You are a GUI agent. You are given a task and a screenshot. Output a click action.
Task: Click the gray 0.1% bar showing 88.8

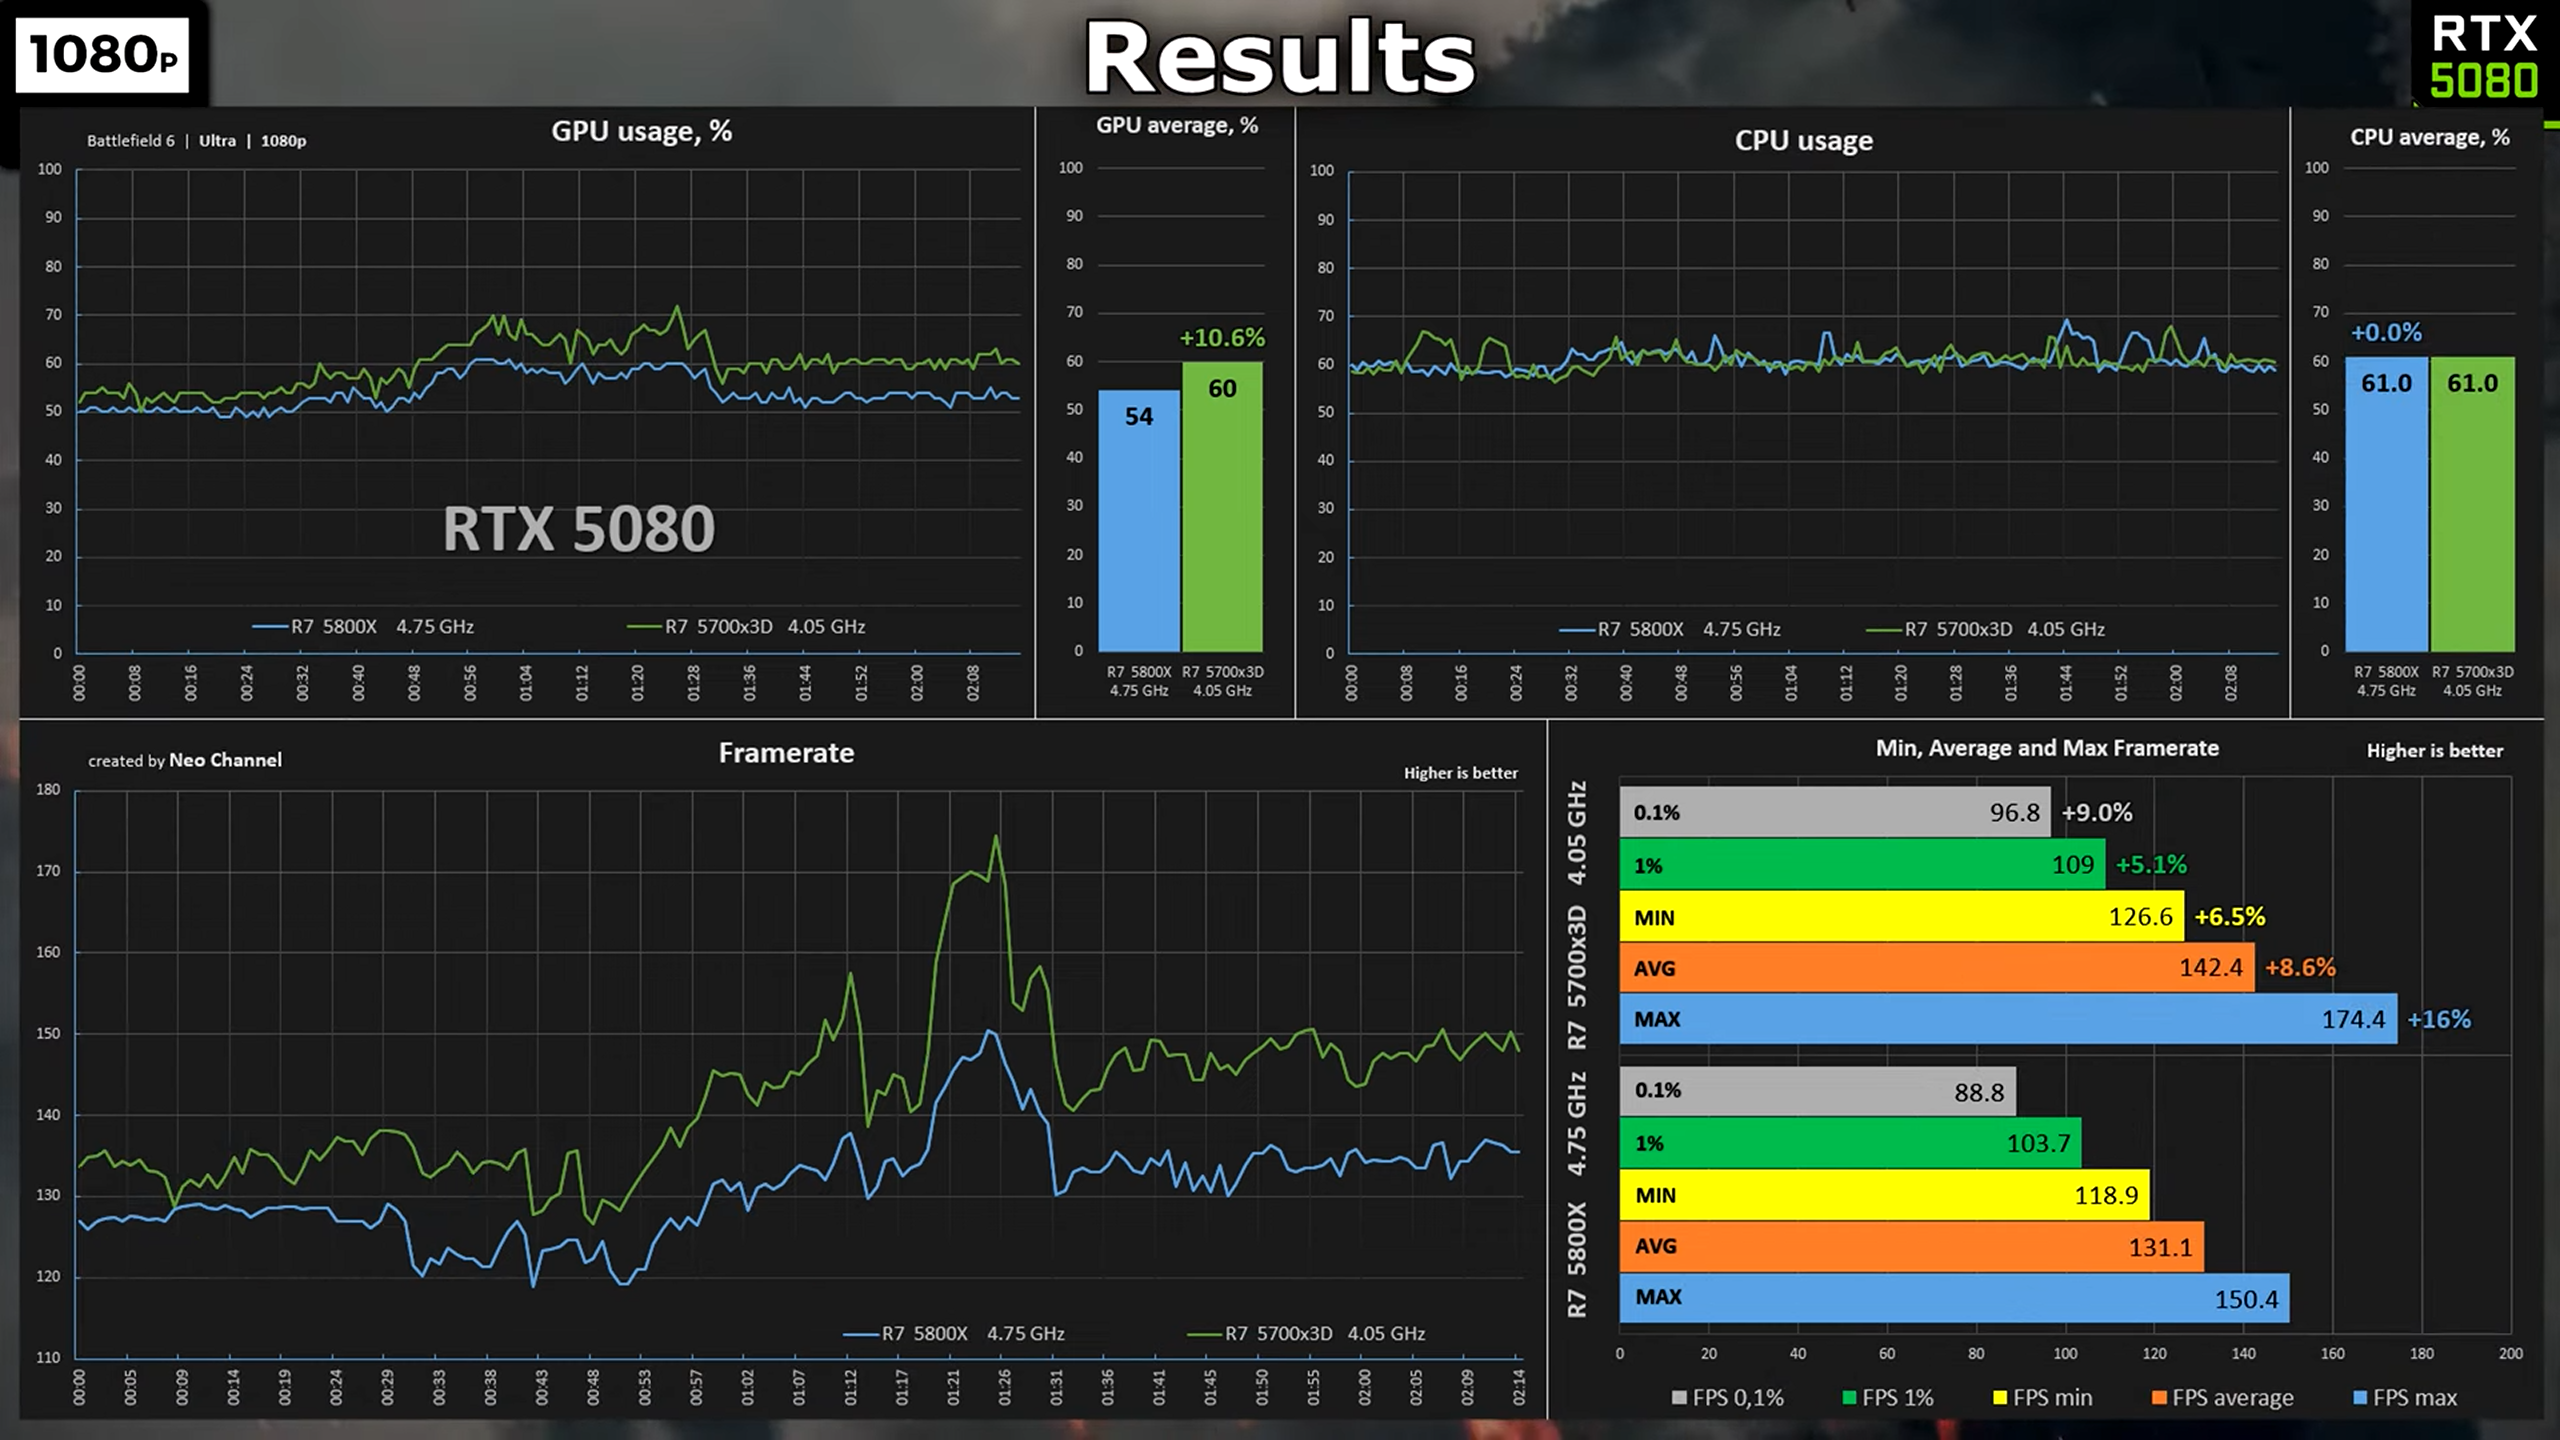1818,1091
